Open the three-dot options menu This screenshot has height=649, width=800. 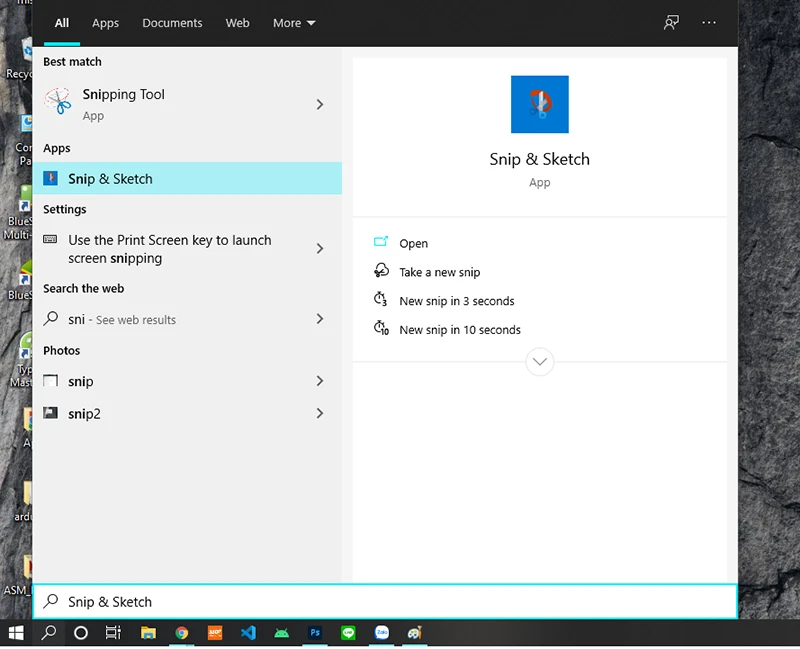(709, 23)
